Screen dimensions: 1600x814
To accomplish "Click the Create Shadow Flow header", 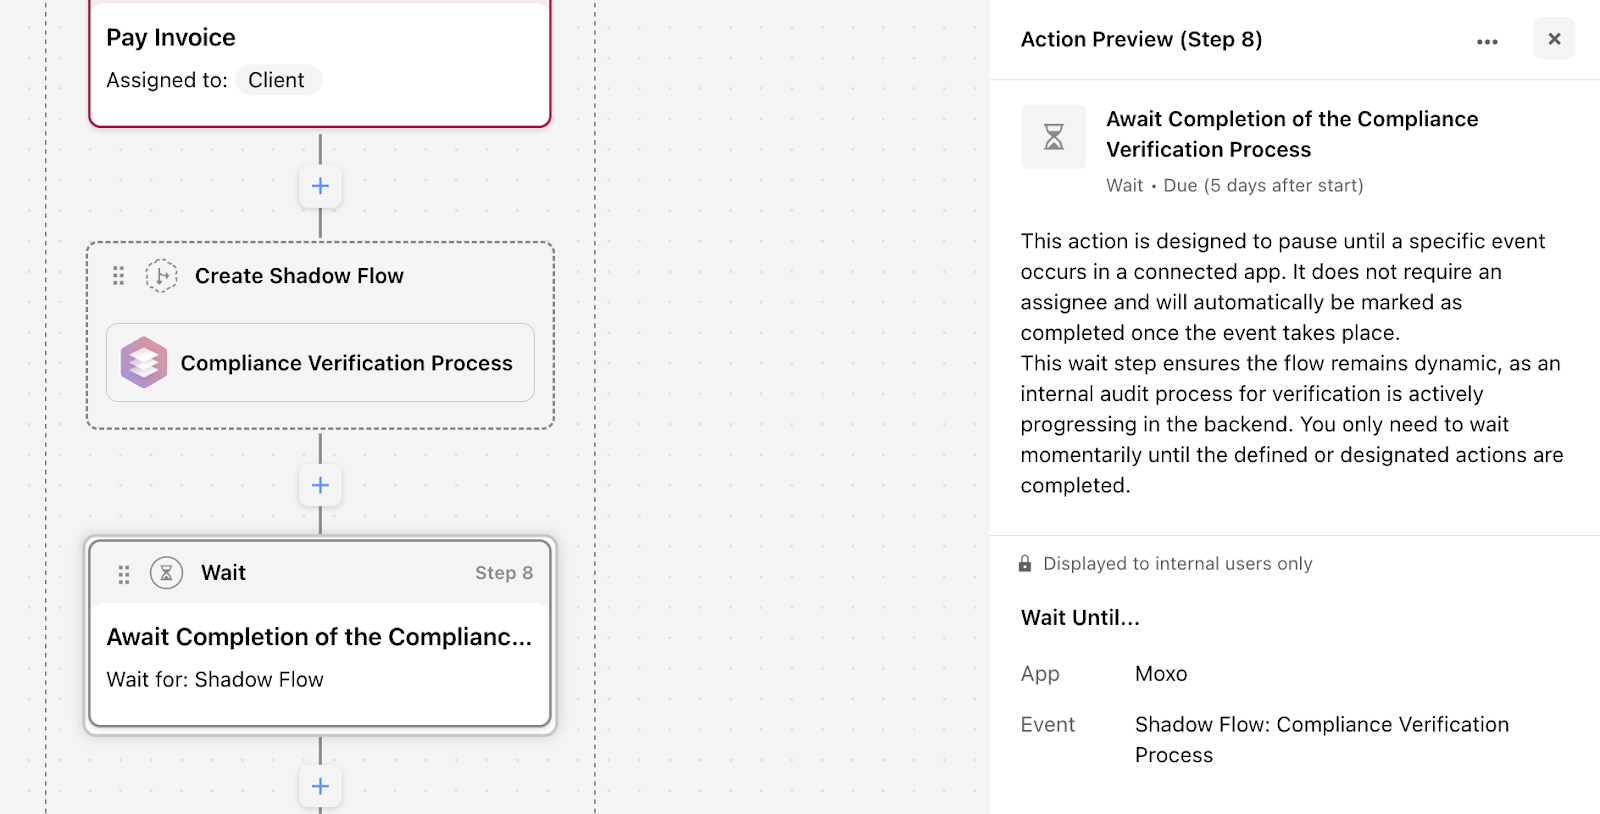I will point(299,276).
